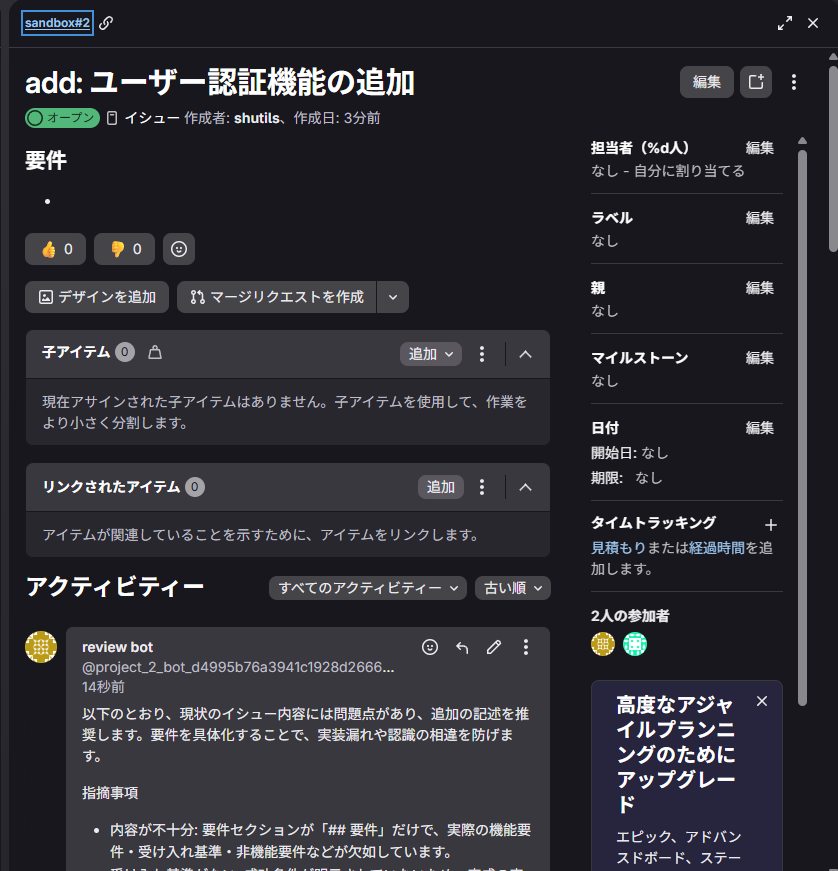838x871 pixels.
Task: Give a thumbs up reaction
Action: (55, 249)
